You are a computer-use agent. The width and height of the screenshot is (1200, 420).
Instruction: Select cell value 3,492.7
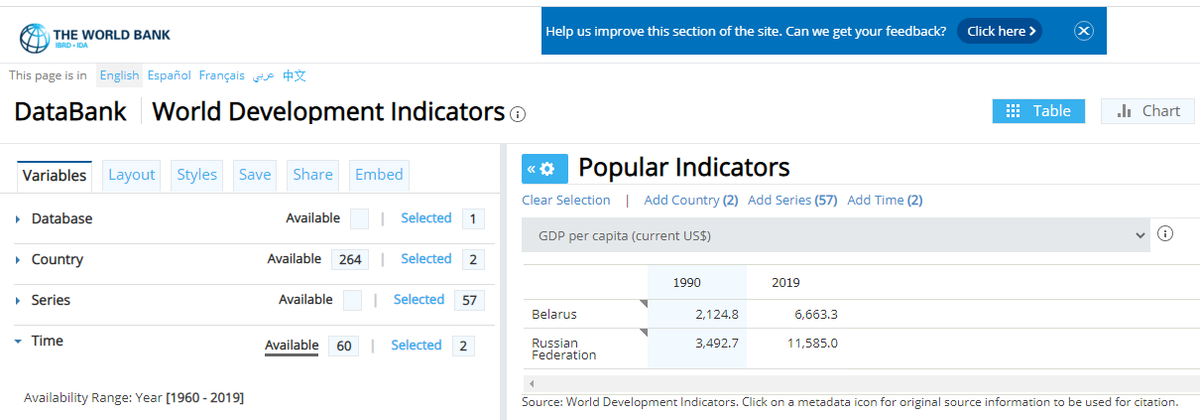click(x=717, y=344)
